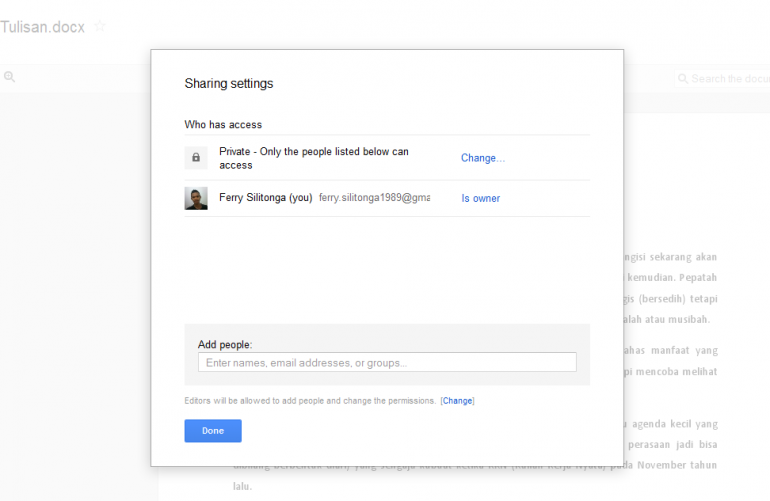Viewport: 770px width, 501px height.
Task: Click the Tulisan.docx document title
Action: (42, 27)
